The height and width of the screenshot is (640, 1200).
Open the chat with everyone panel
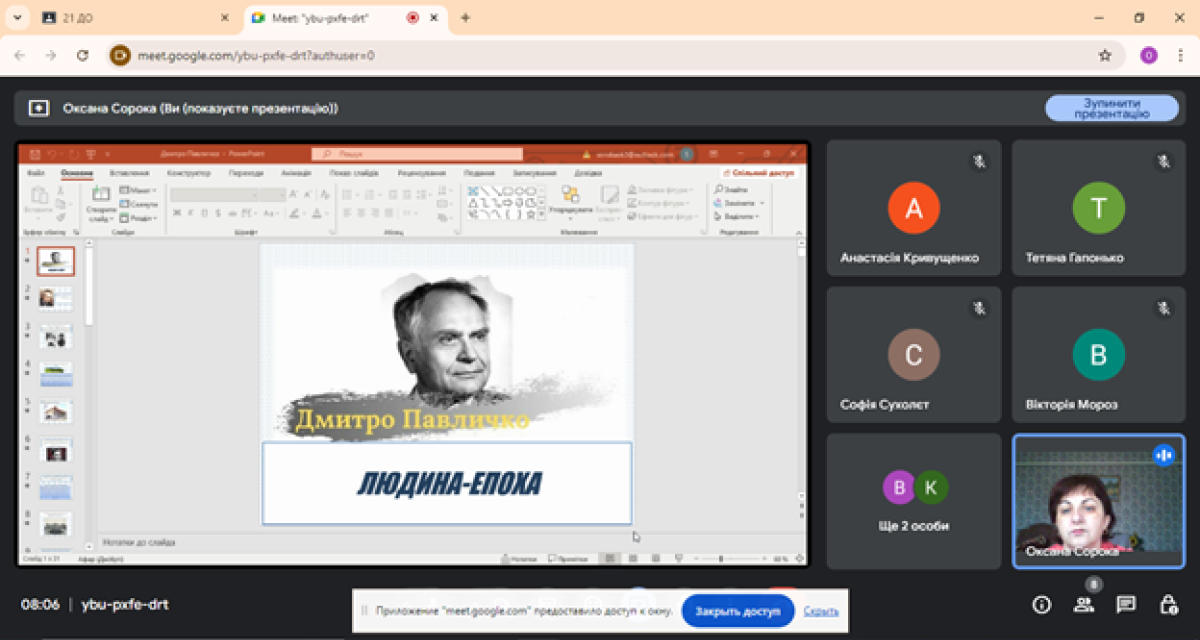tap(1126, 604)
